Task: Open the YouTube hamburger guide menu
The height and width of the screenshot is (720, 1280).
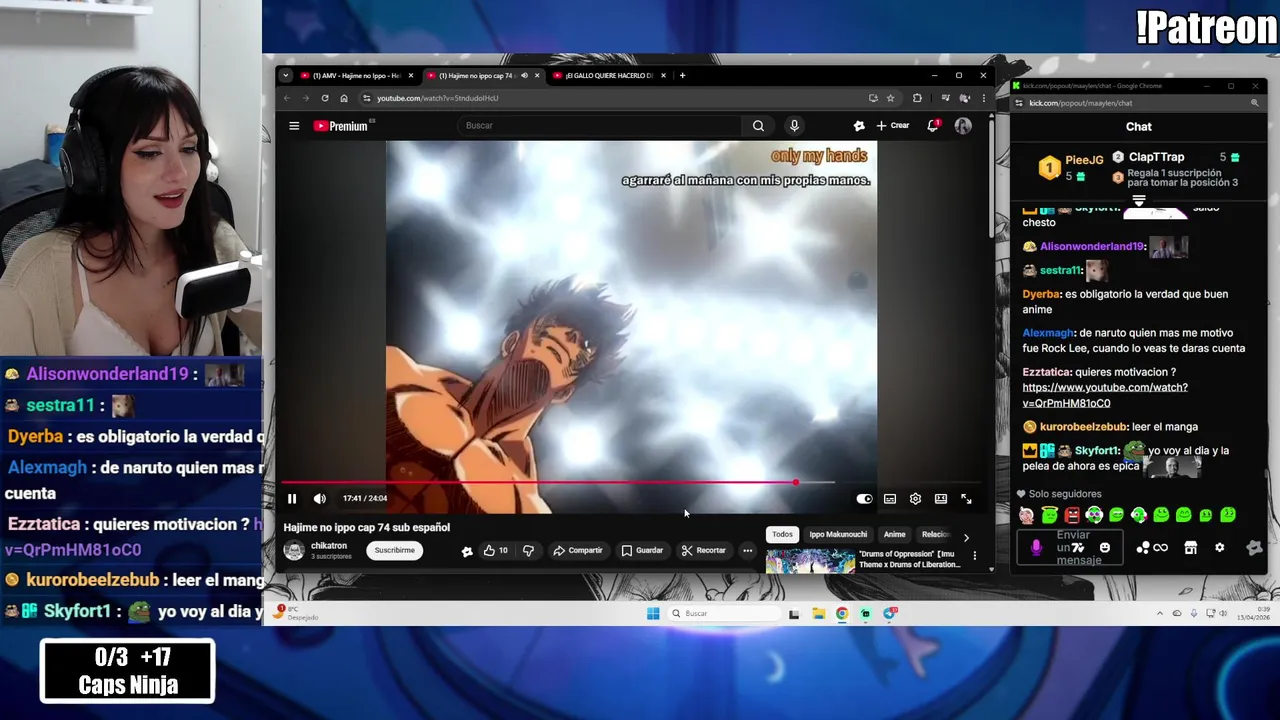Action: [294, 126]
